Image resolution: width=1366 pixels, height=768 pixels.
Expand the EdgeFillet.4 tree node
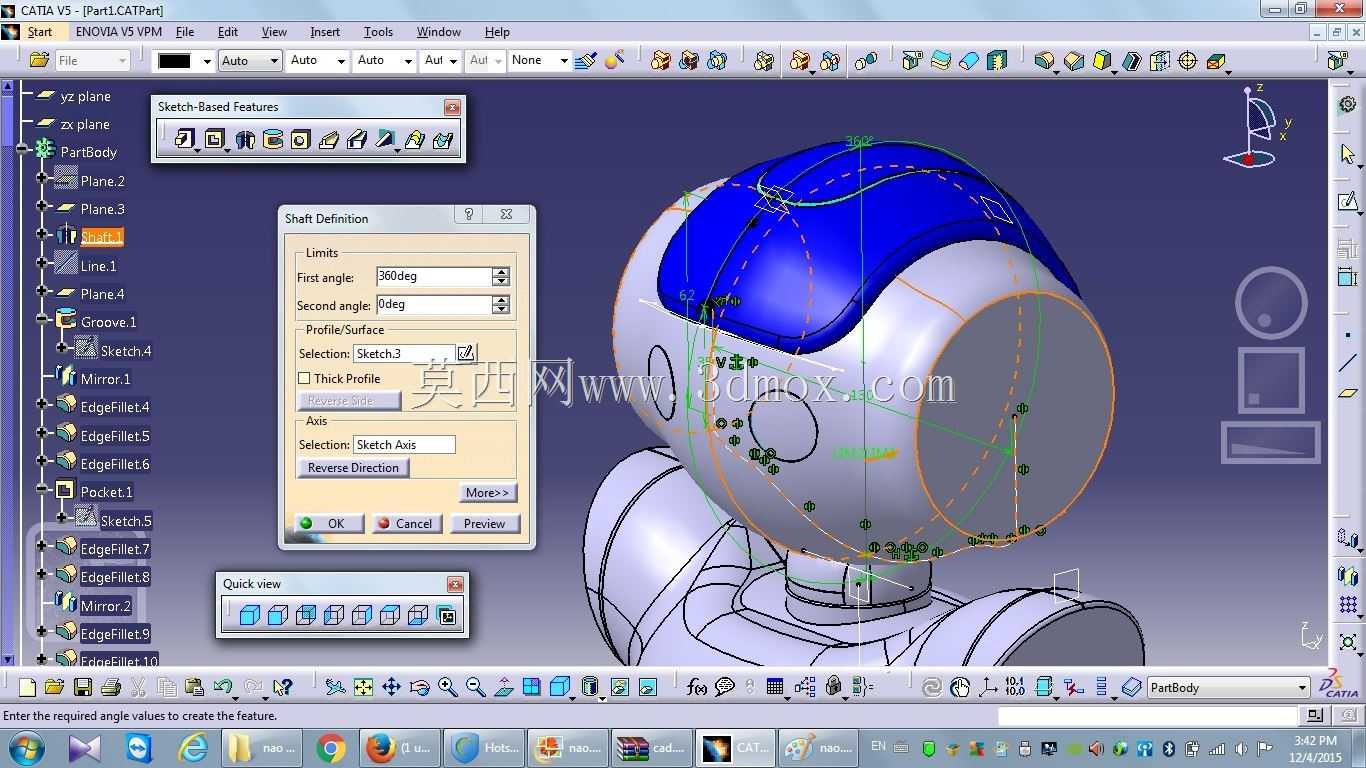(42, 404)
